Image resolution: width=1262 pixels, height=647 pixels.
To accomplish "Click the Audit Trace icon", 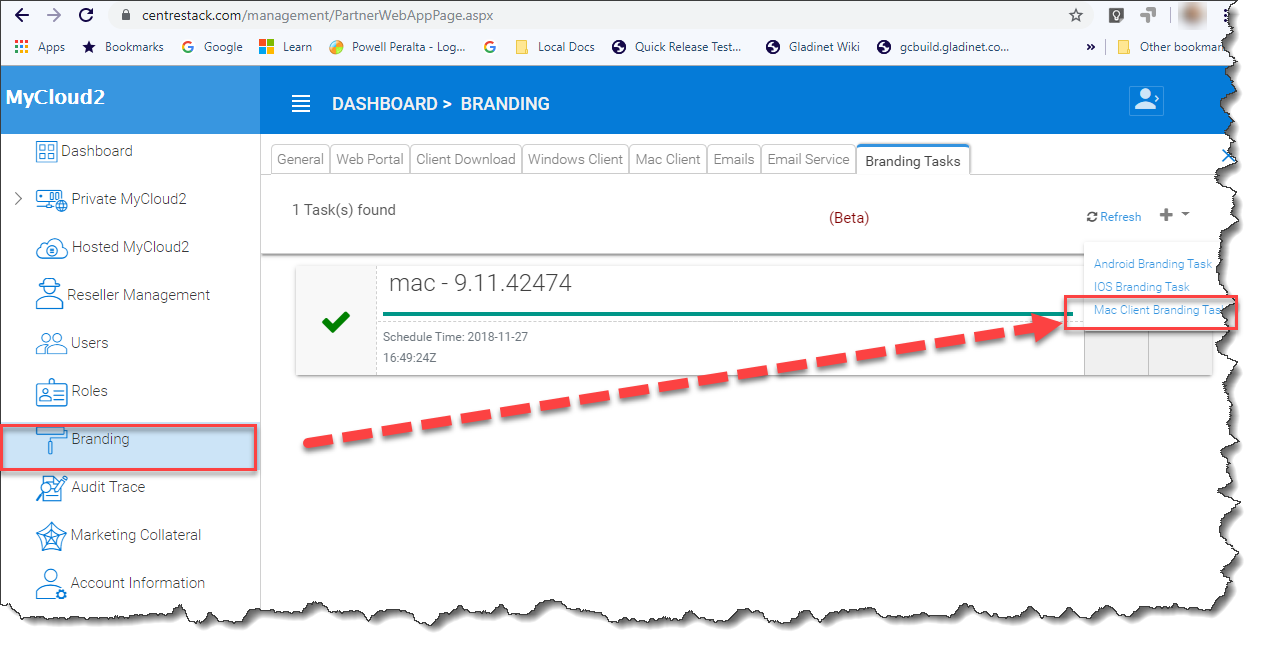I will tap(51, 487).
